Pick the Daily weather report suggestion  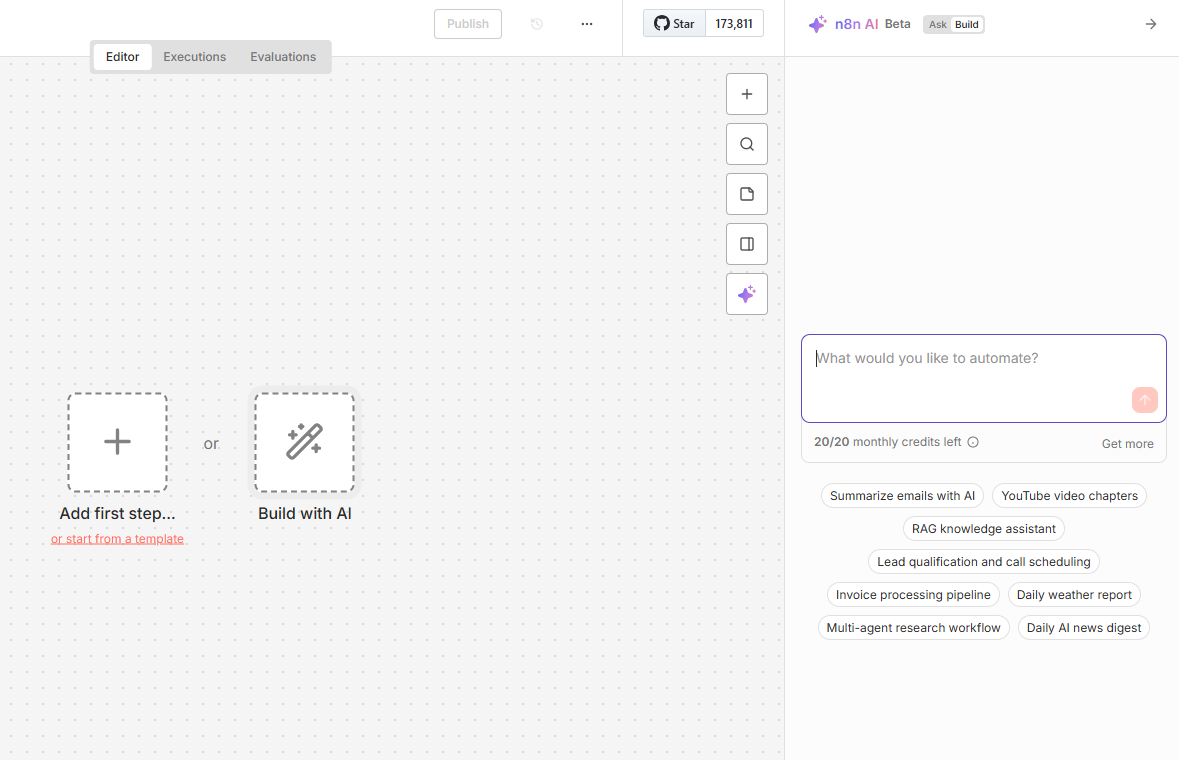pos(1074,595)
